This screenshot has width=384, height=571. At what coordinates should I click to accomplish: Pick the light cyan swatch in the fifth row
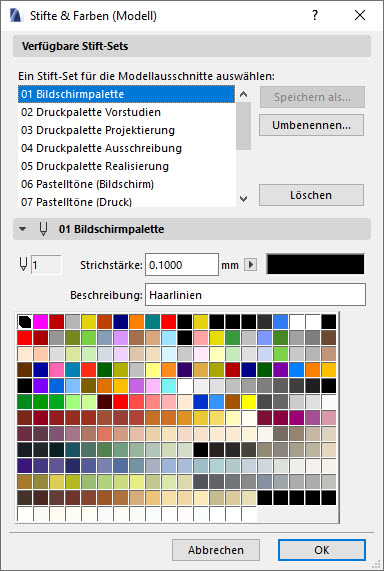click(x=169, y=386)
